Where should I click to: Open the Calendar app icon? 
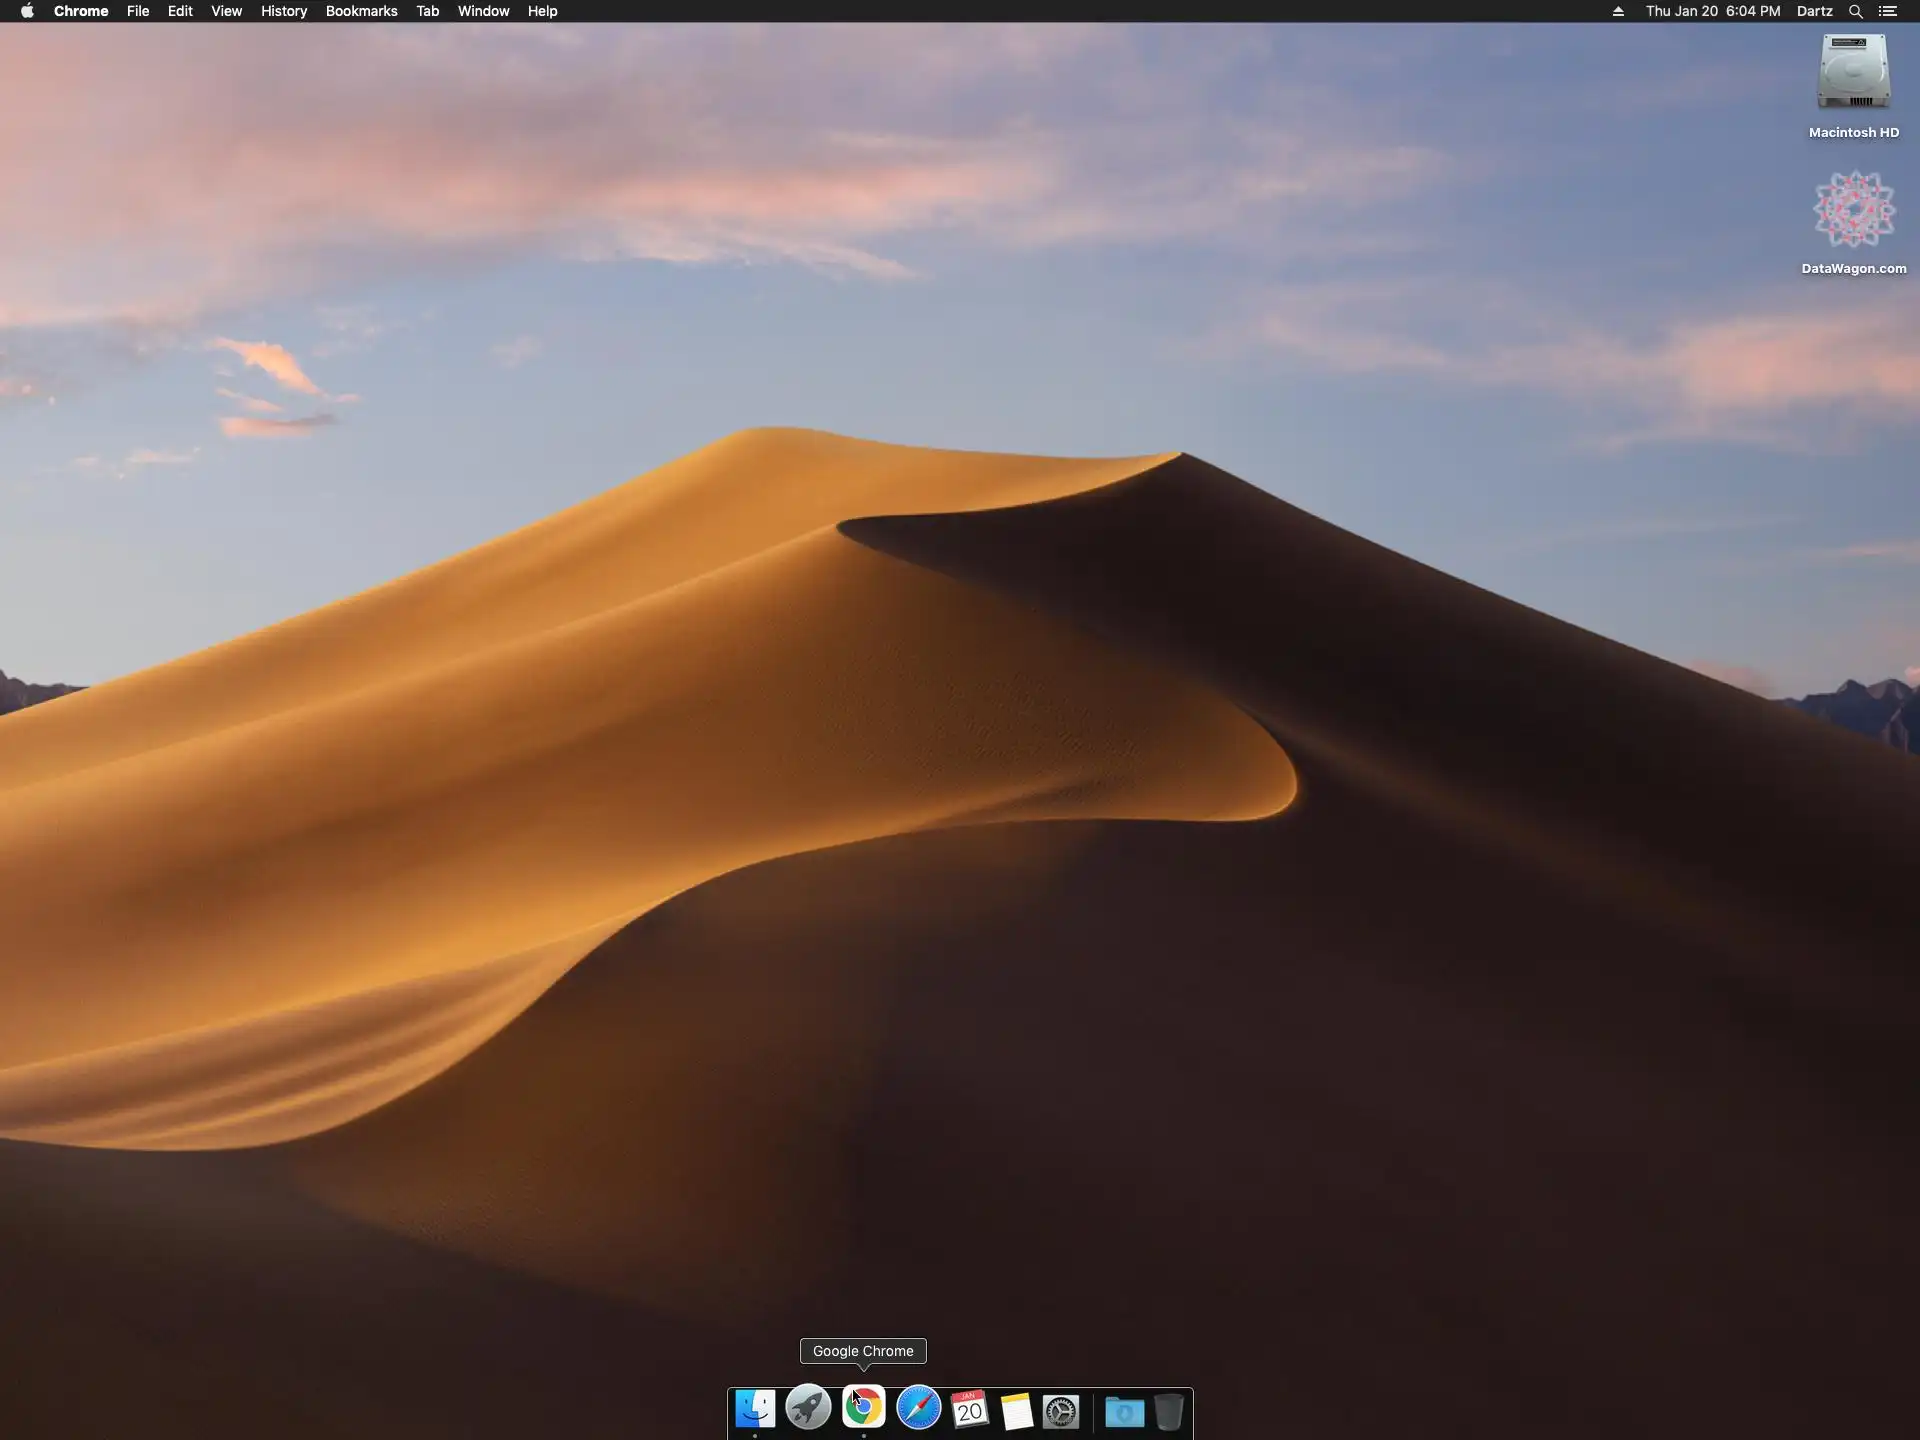pos(969,1410)
